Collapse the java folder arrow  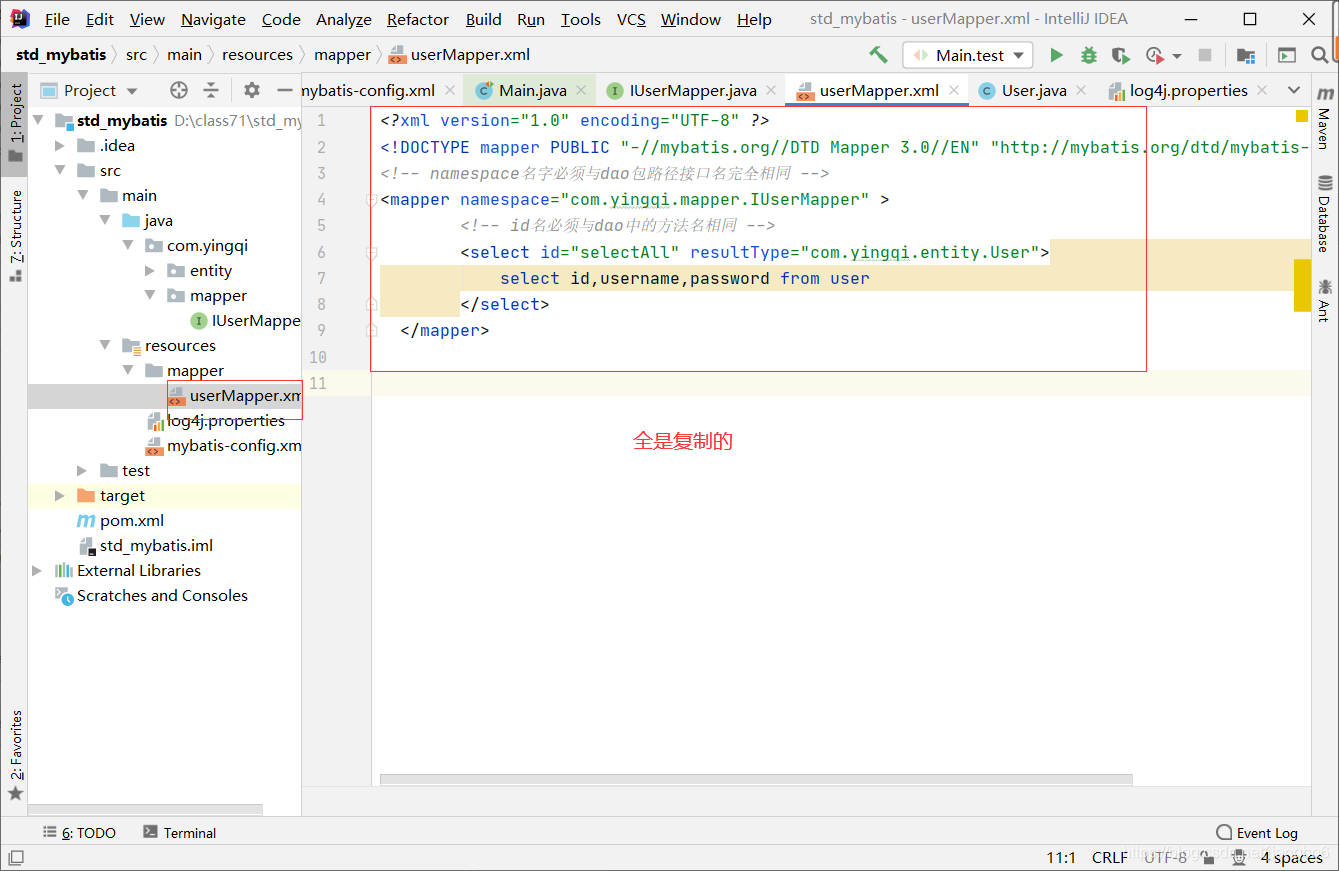[105, 221]
